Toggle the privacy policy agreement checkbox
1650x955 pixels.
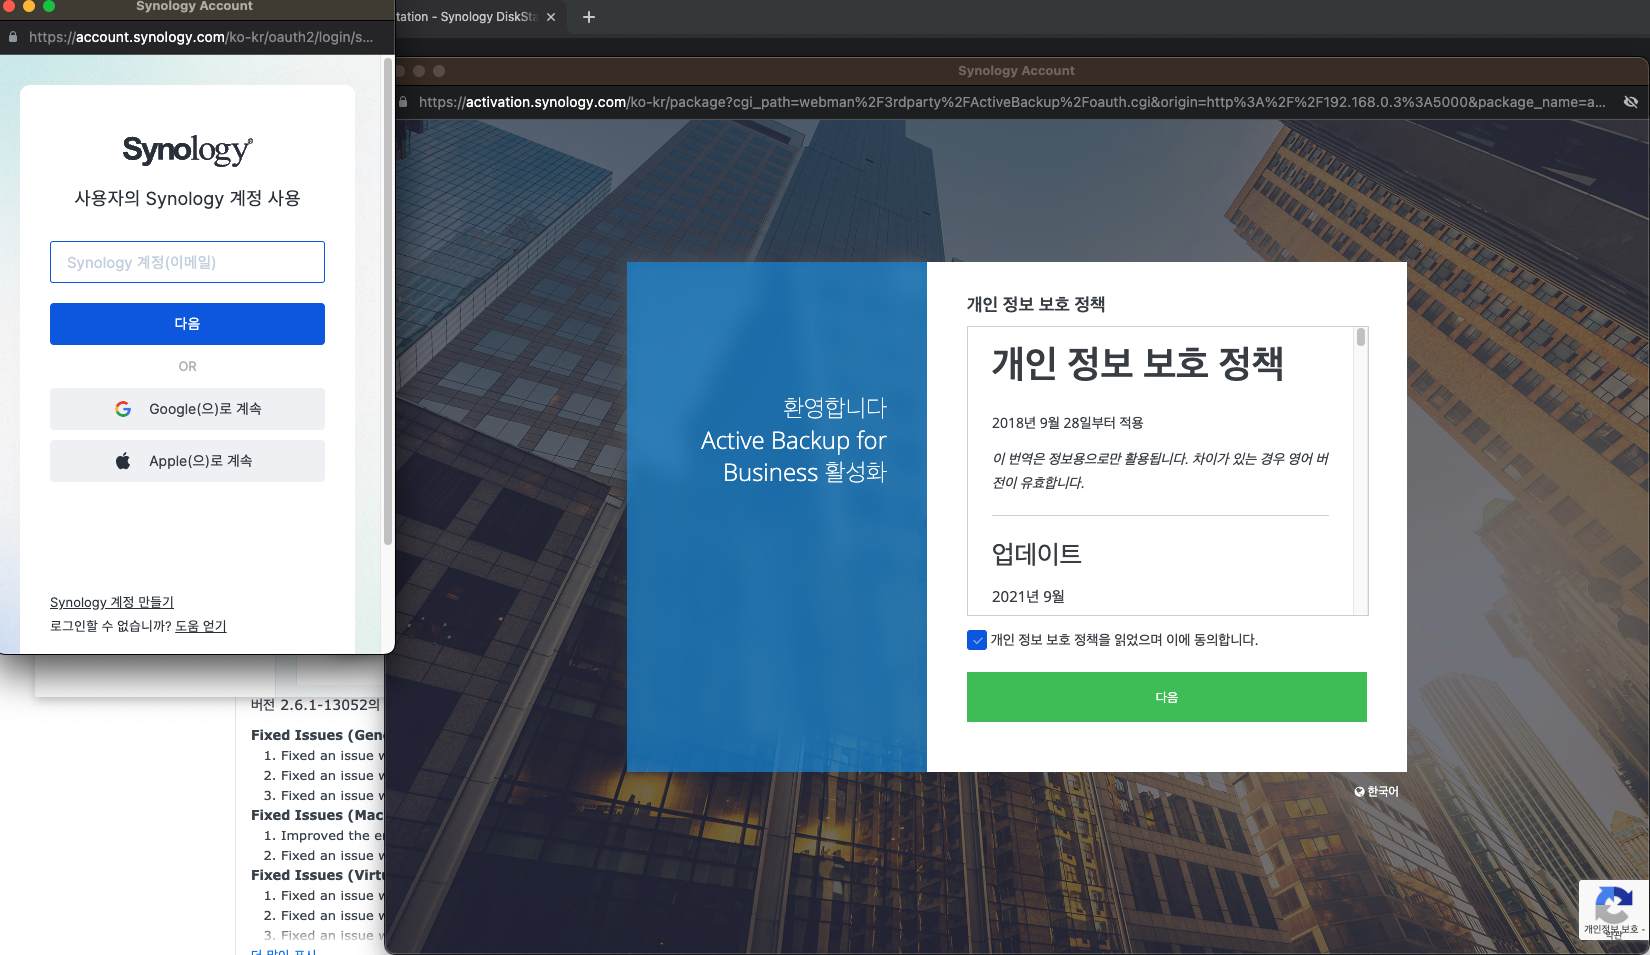point(977,640)
